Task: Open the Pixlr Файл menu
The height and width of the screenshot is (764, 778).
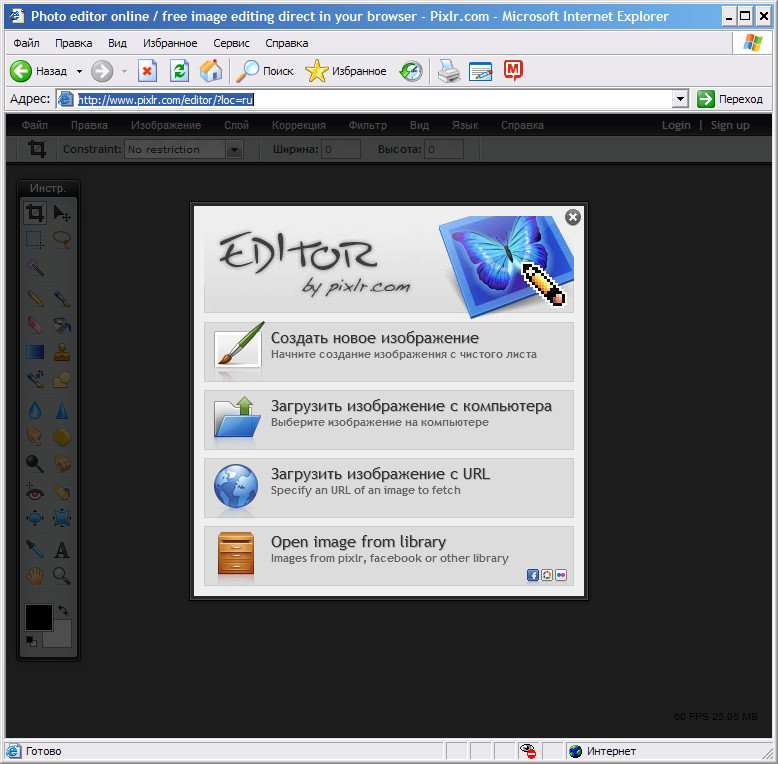Action: pos(35,125)
